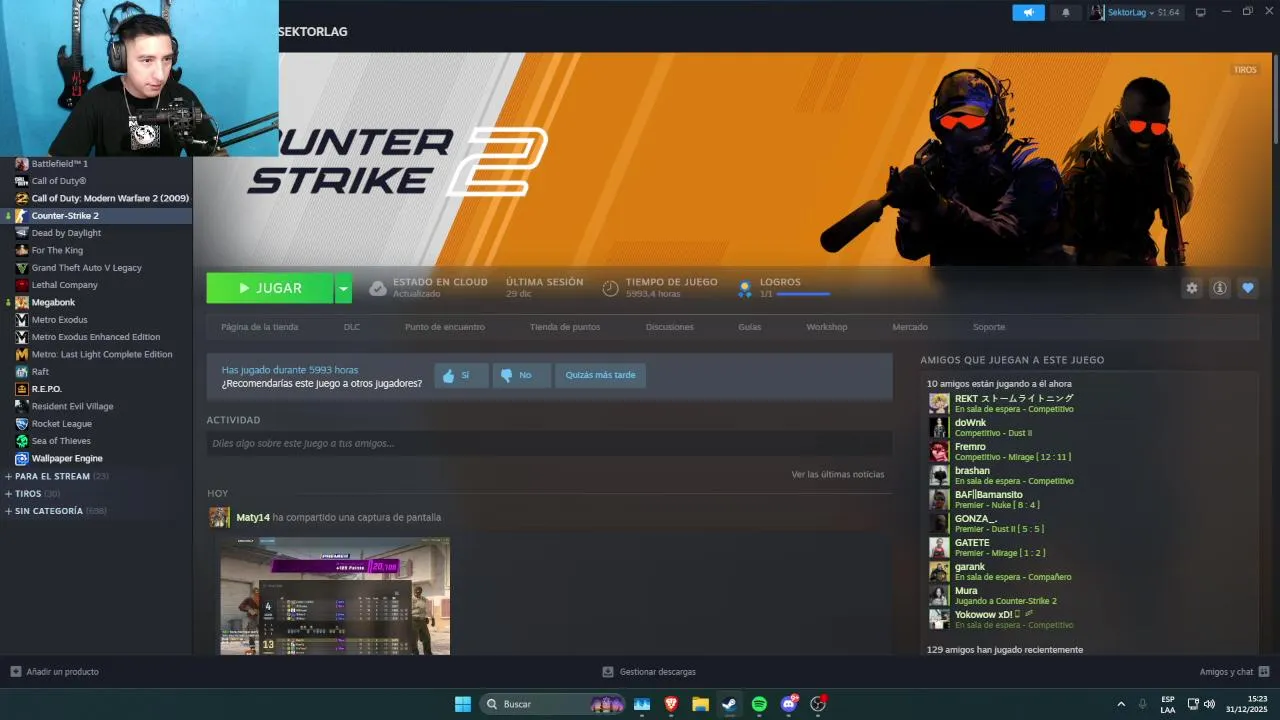Open the Workshop tab
Viewport: 1280px width, 720px height.
[x=827, y=327]
